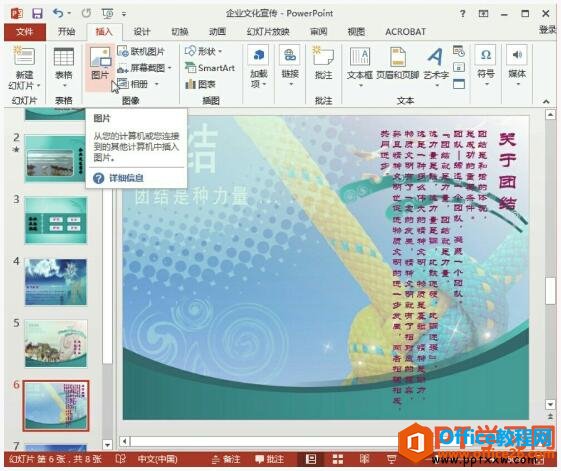Open the 文件 File tab
Screen dimensions: 561x471
[x=25, y=32]
